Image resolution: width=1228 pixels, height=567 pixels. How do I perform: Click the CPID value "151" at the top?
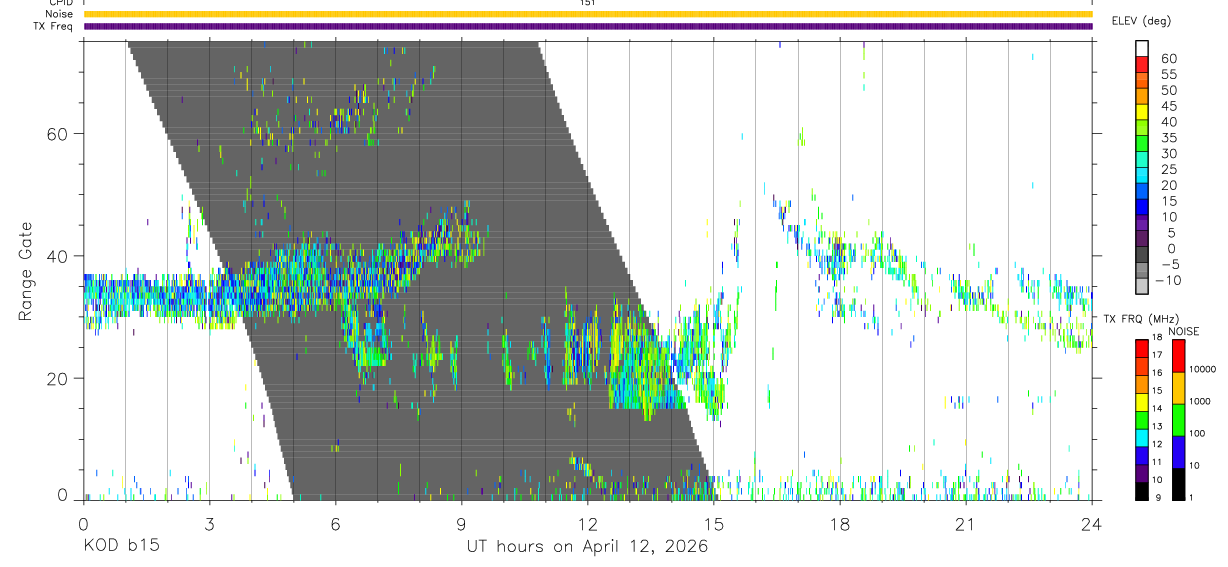click(588, 3)
